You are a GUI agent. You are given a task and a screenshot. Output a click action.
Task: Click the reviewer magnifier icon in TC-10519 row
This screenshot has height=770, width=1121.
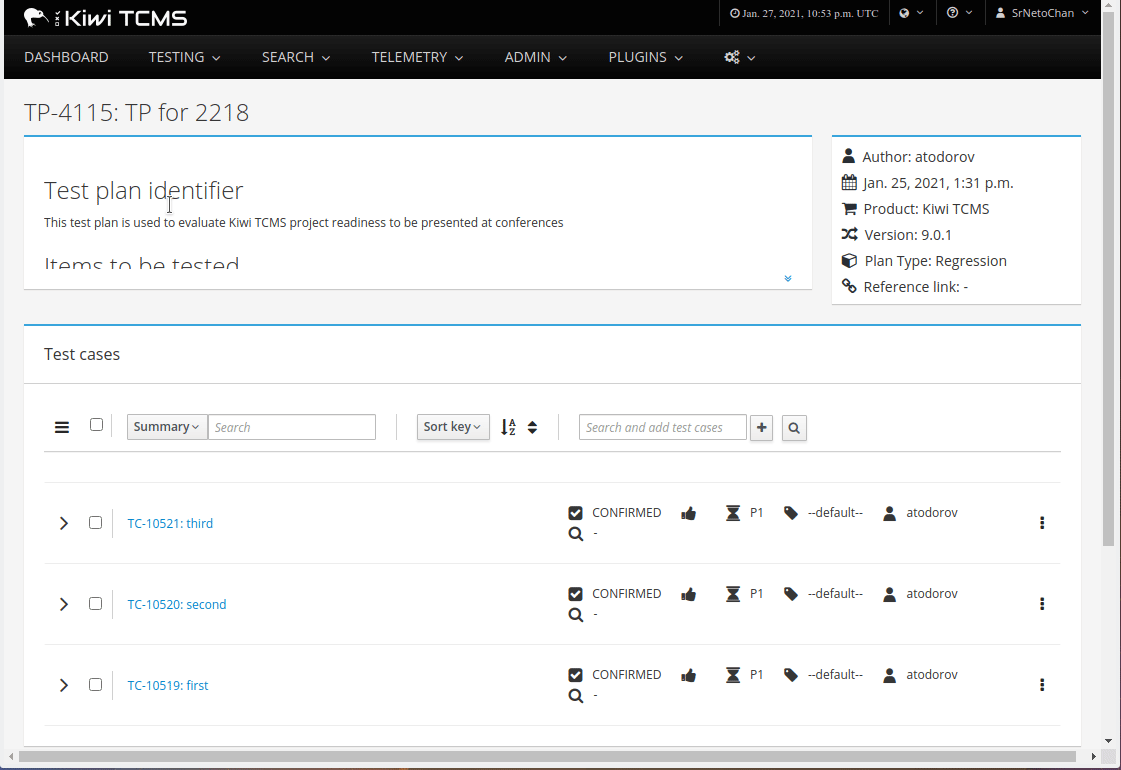tap(576, 695)
